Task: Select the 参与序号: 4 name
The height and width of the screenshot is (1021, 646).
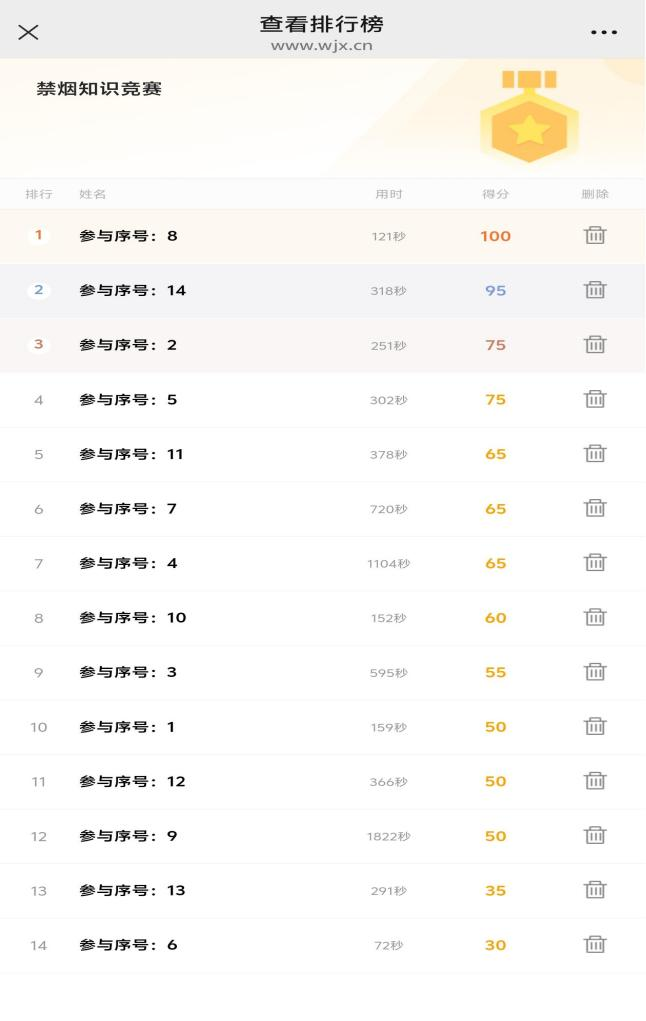Action: [128, 563]
